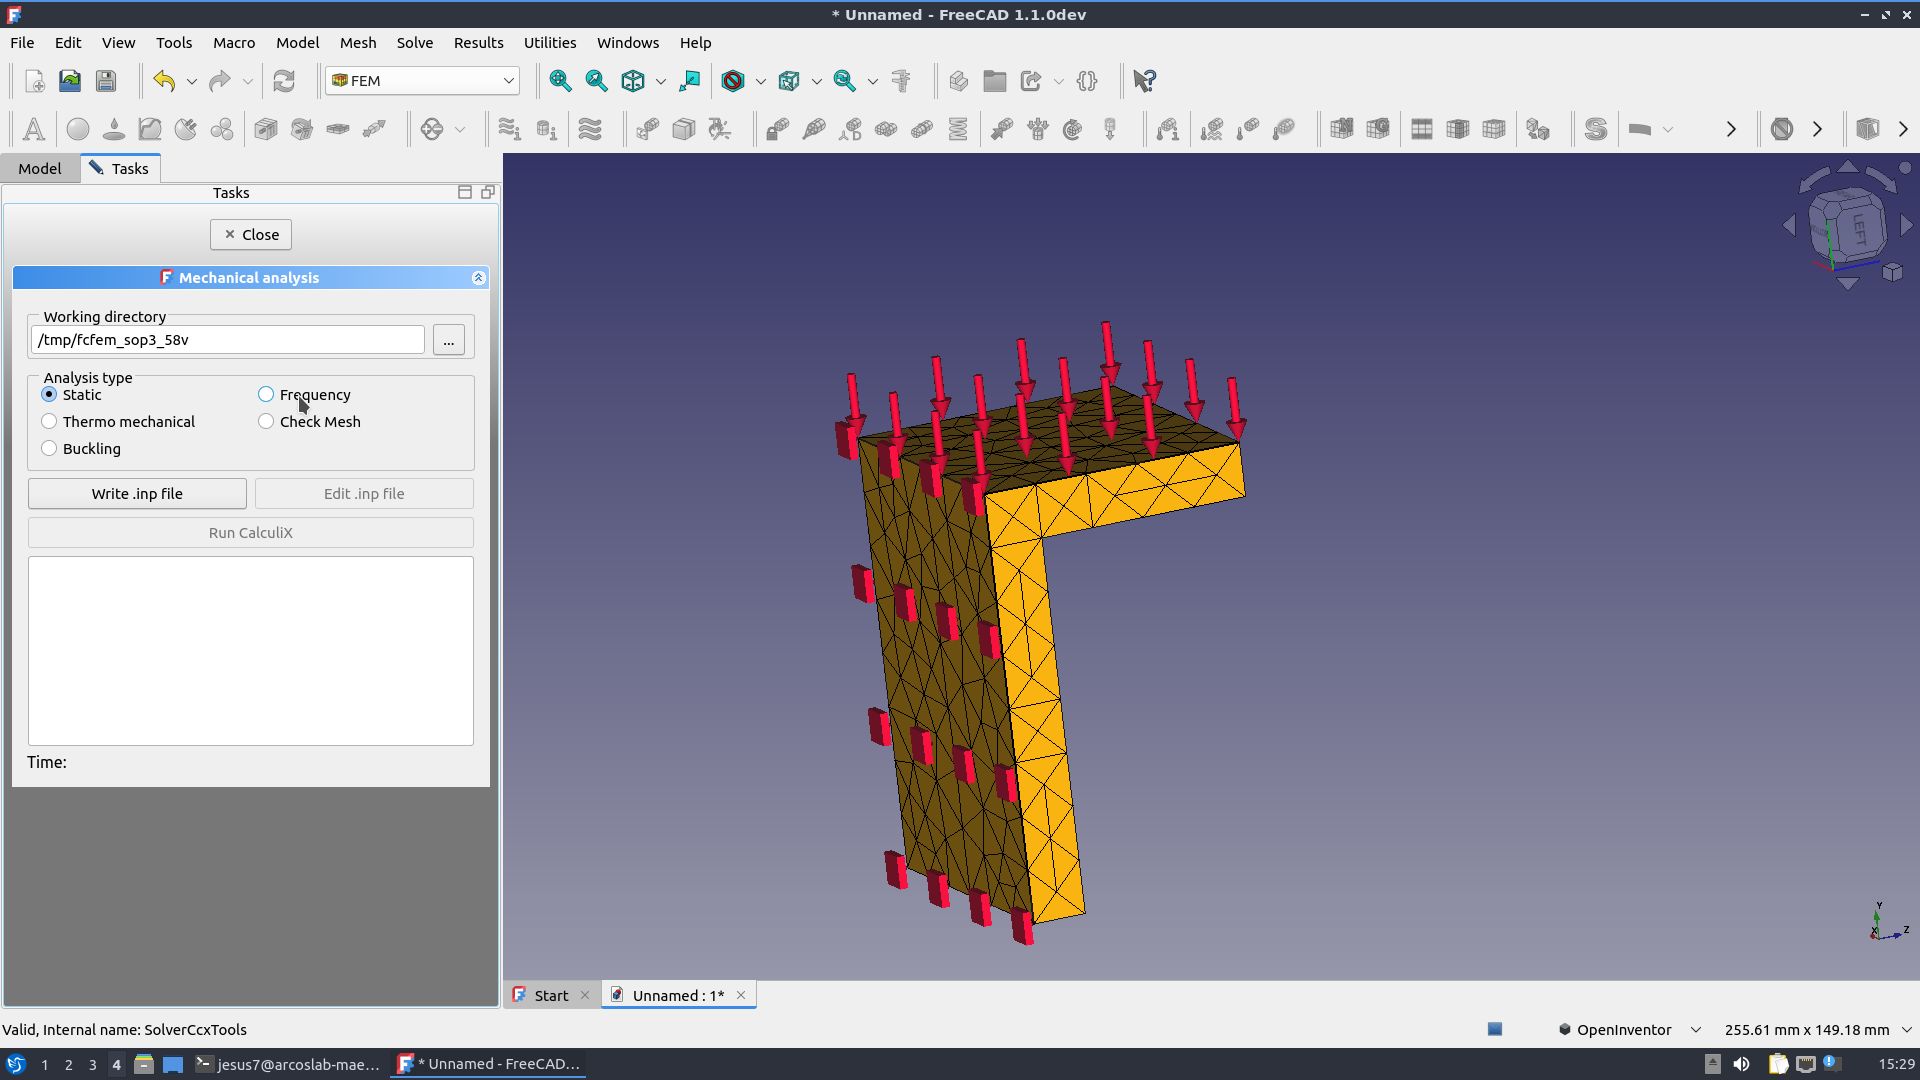Close the Unnamed document tab
1920x1080 pixels.
[741, 995]
